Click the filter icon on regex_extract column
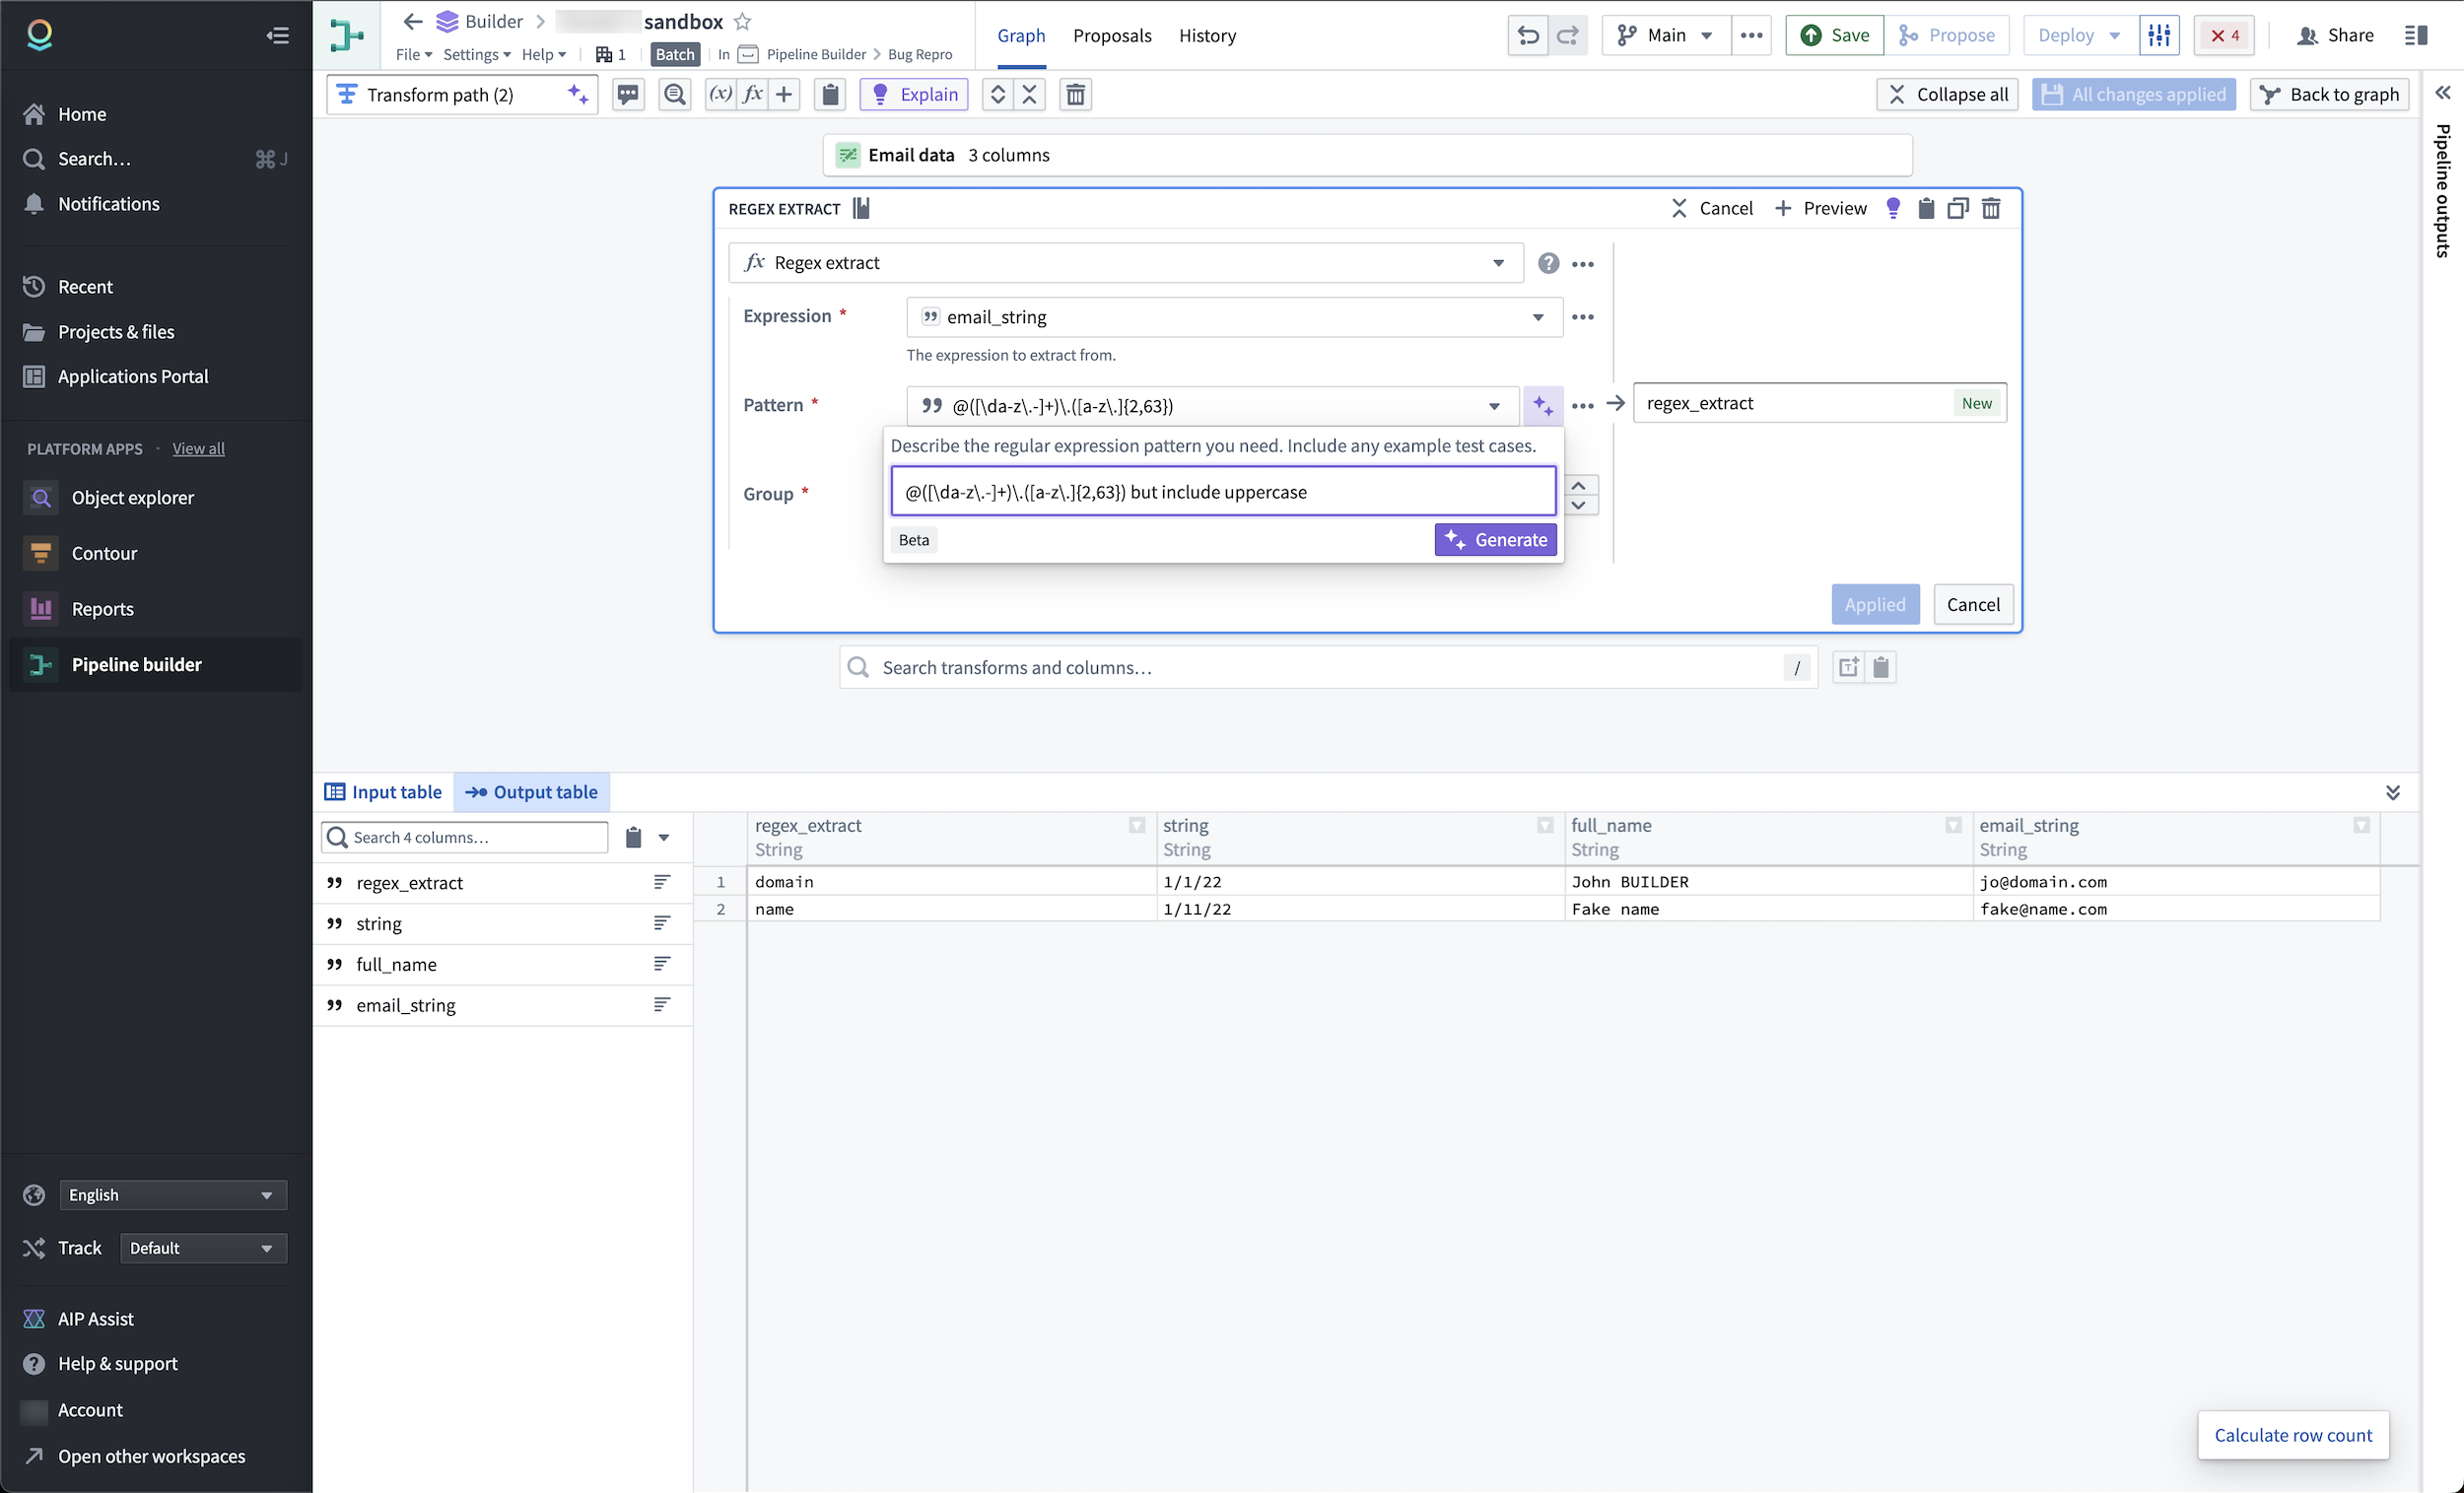 click(x=1137, y=825)
